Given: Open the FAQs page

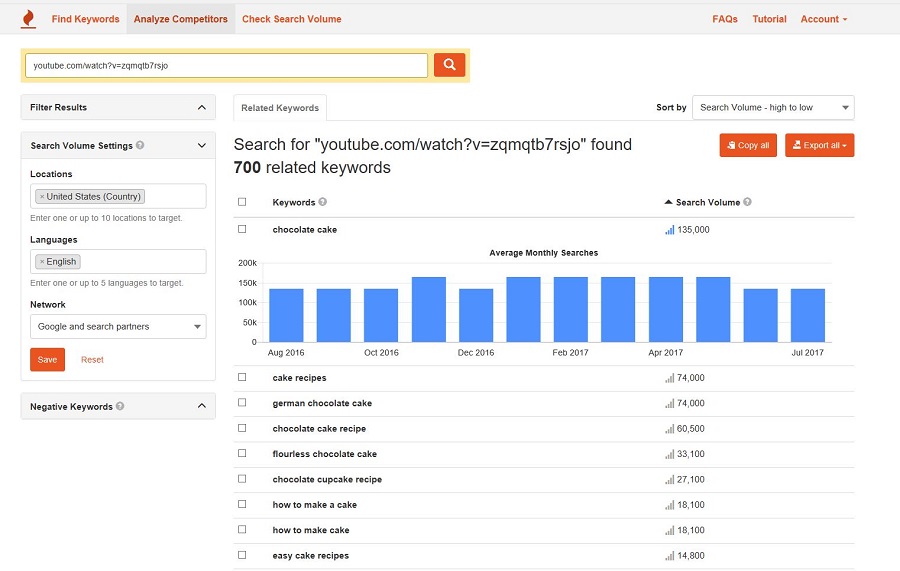Looking at the screenshot, I should pos(725,19).
